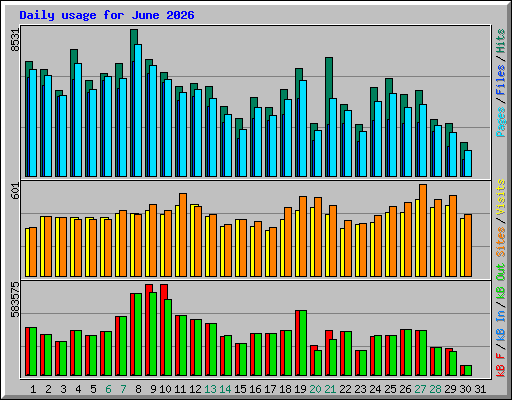Viewport: 512px width, 400px height.
Task: Click day label 26 on the x-axis
Action: [405, 389]
